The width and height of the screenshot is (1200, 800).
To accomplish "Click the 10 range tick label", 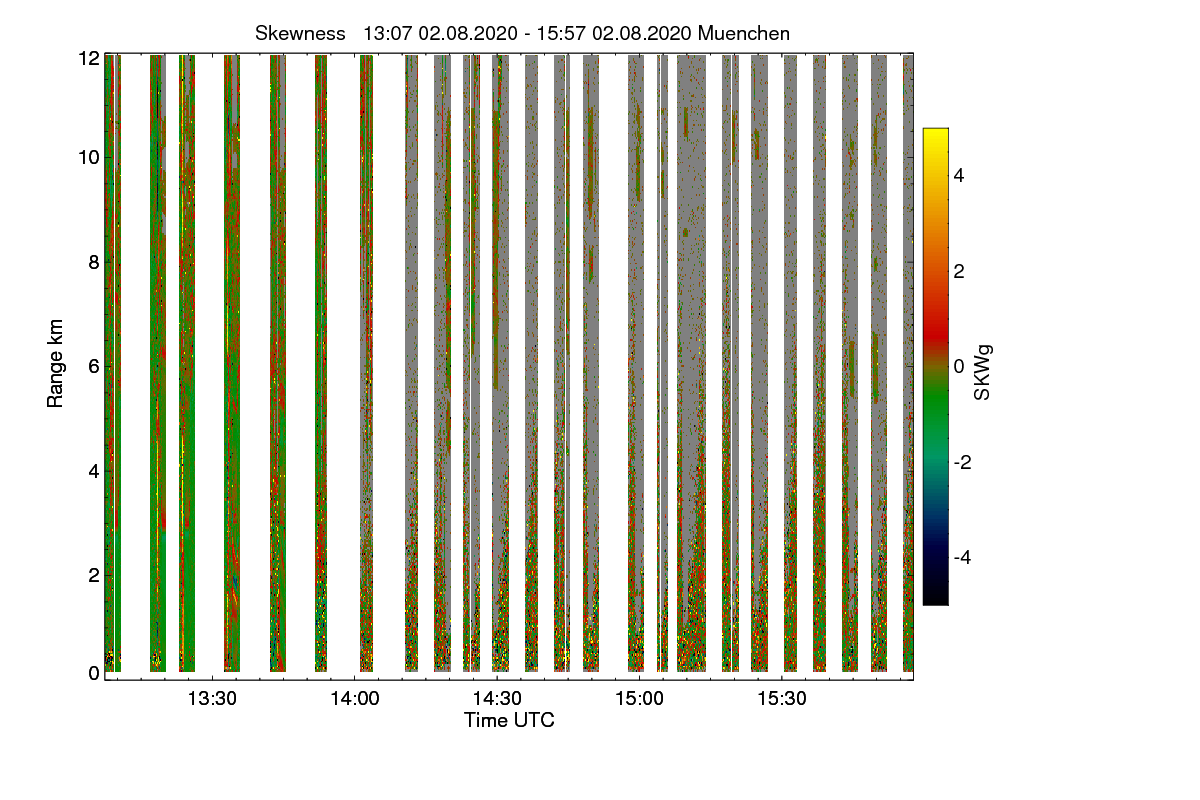I will coord(89,157).
